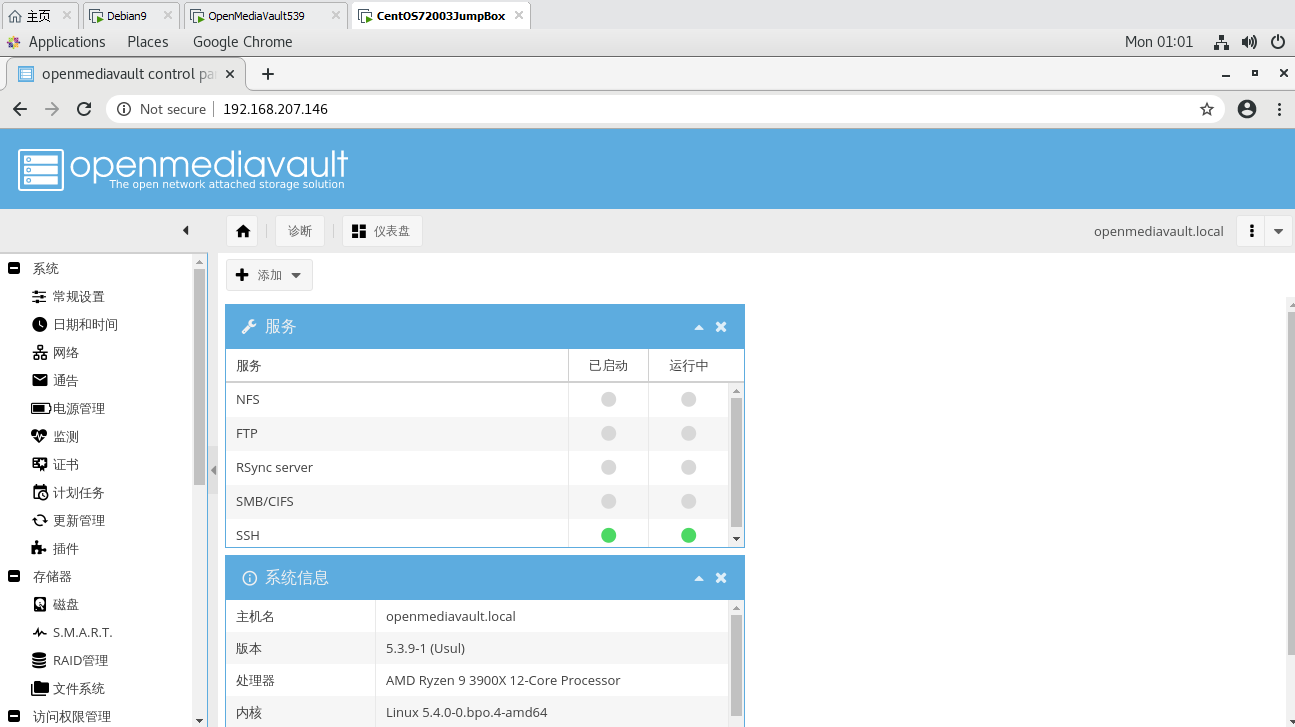The height and width of the screenshot is (727, 1295).
Task: Collapse the 系统 sidebar section
Action: coord(13,267)
